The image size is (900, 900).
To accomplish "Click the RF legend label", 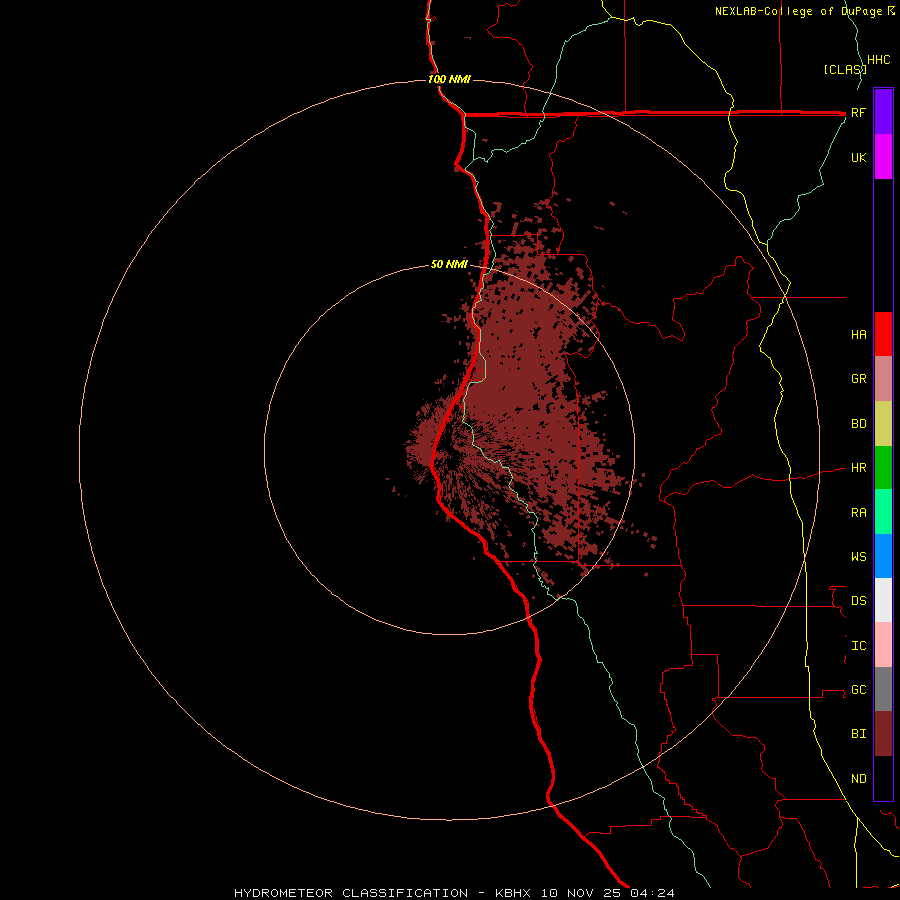I will [858, 112].
